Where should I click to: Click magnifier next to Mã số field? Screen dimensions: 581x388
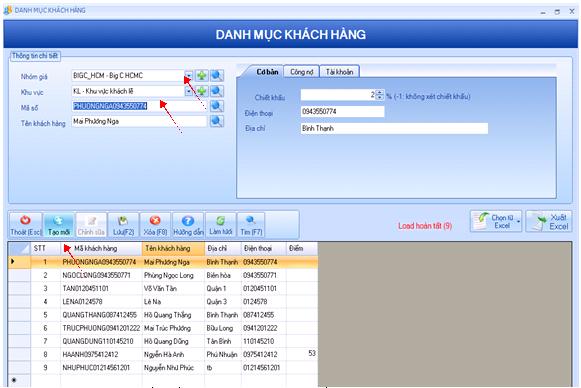pyautogui.click(x=217, y=106)
